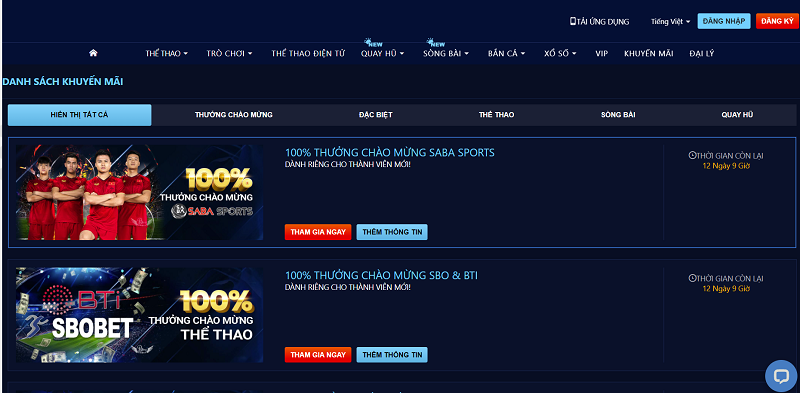Click the NEW badge above Quay Hũ
The height and width of the screenshot is (393, 800).
(373, 43)
